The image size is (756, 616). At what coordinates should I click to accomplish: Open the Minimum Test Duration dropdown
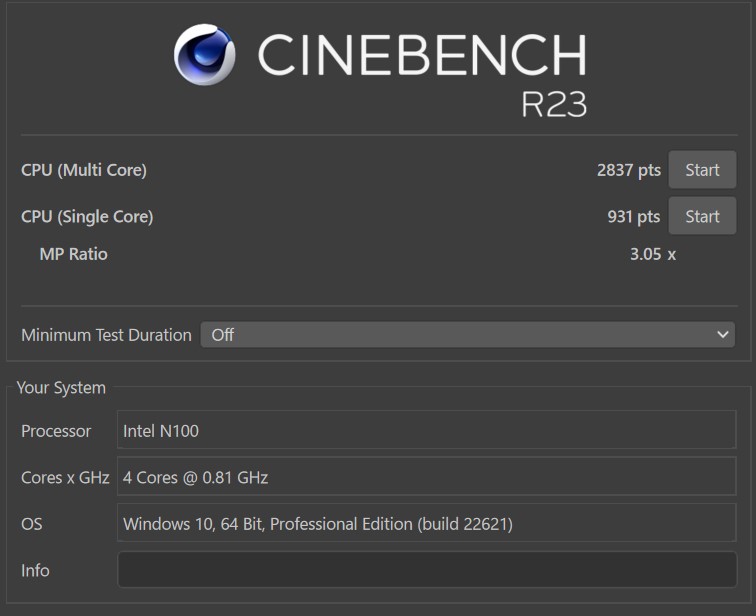(x=468, y=335)
